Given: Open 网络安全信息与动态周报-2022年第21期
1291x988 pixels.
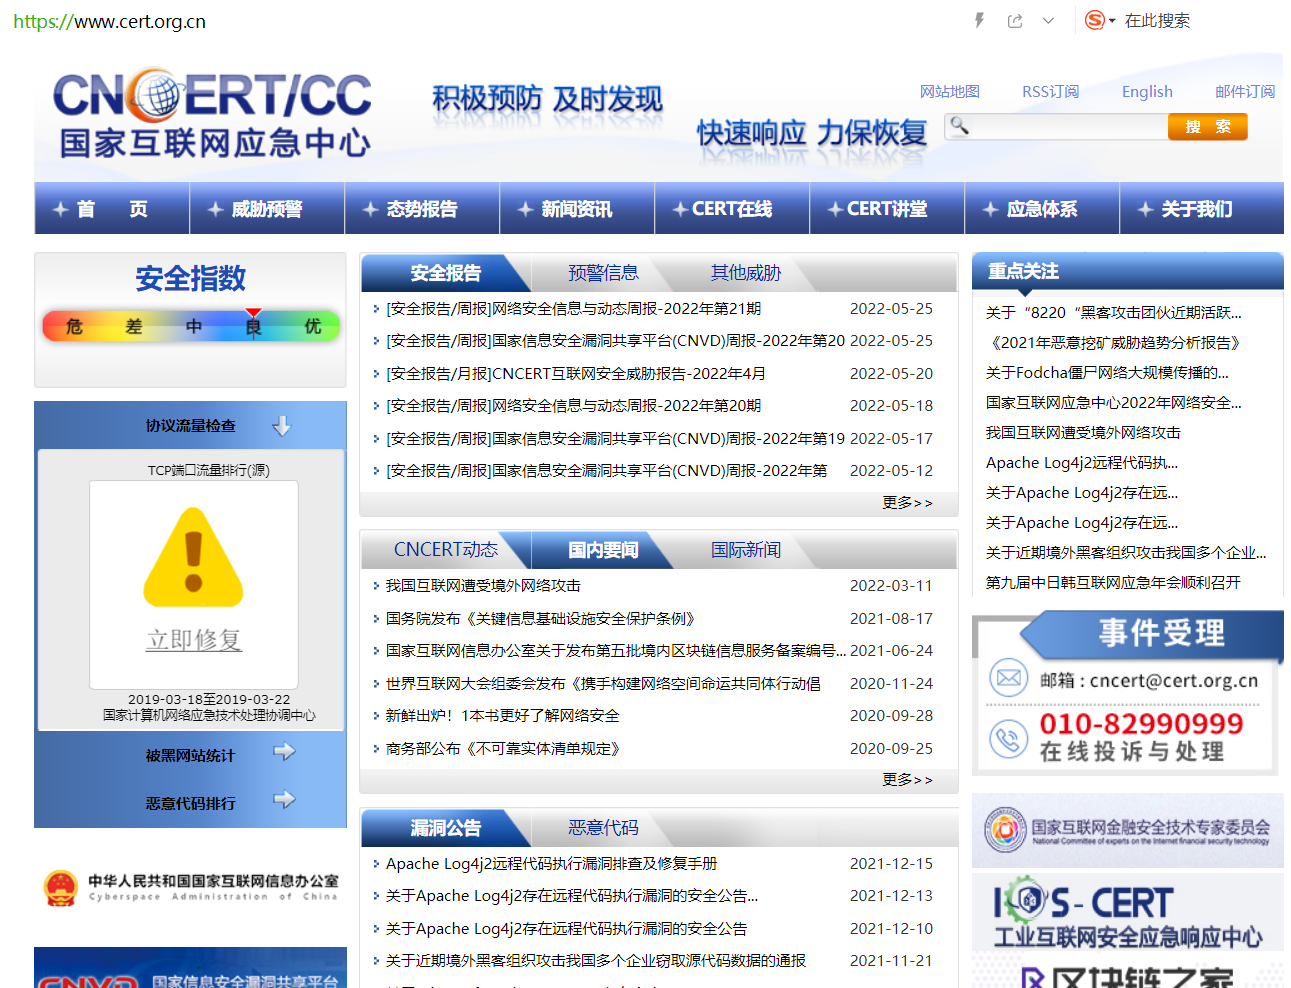Looking at the screenshot, I should click(x=573, y=309).
